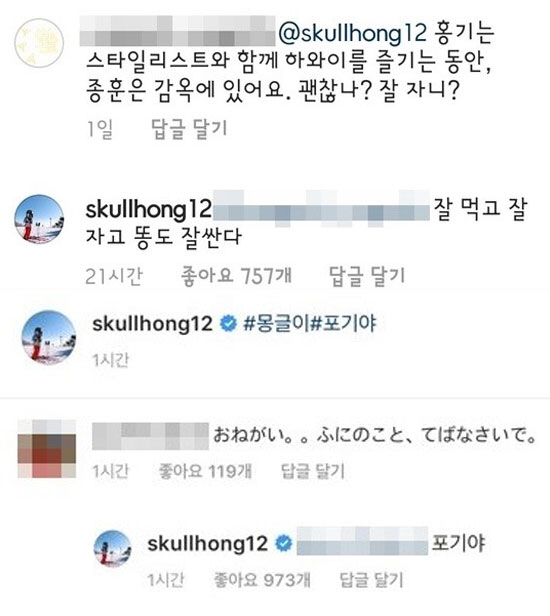Screen dimensions: 550x616
Task: Open skullhong12 avatar beside '잘 먹고 잘' reply
Action: click(x=39, y=219)
